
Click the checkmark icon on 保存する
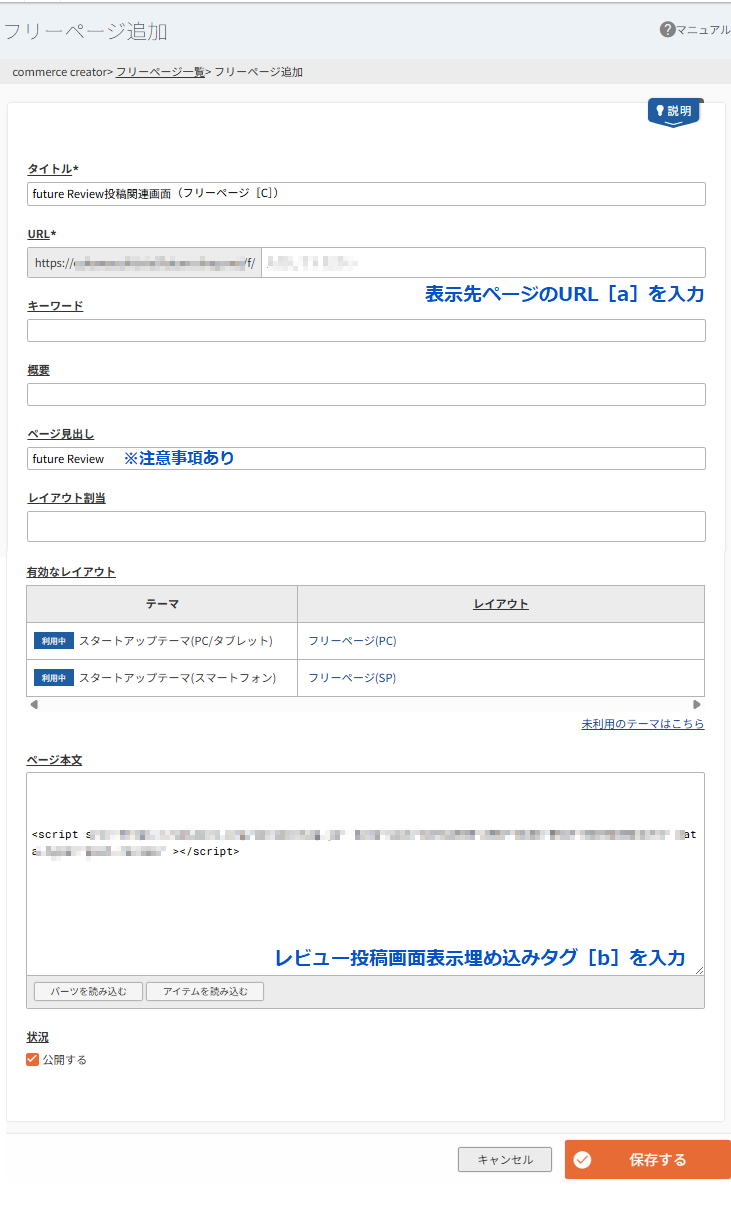tap(582, 1160)
